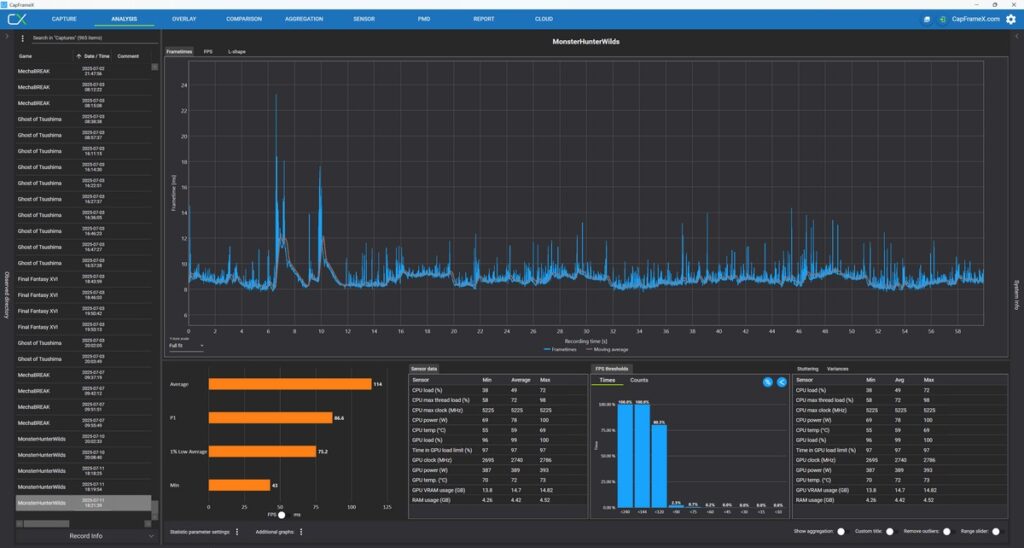The width and height of the screenshot is (1024, 548).
Task: Switch graph to the L-shape tab
Action: 236,52
